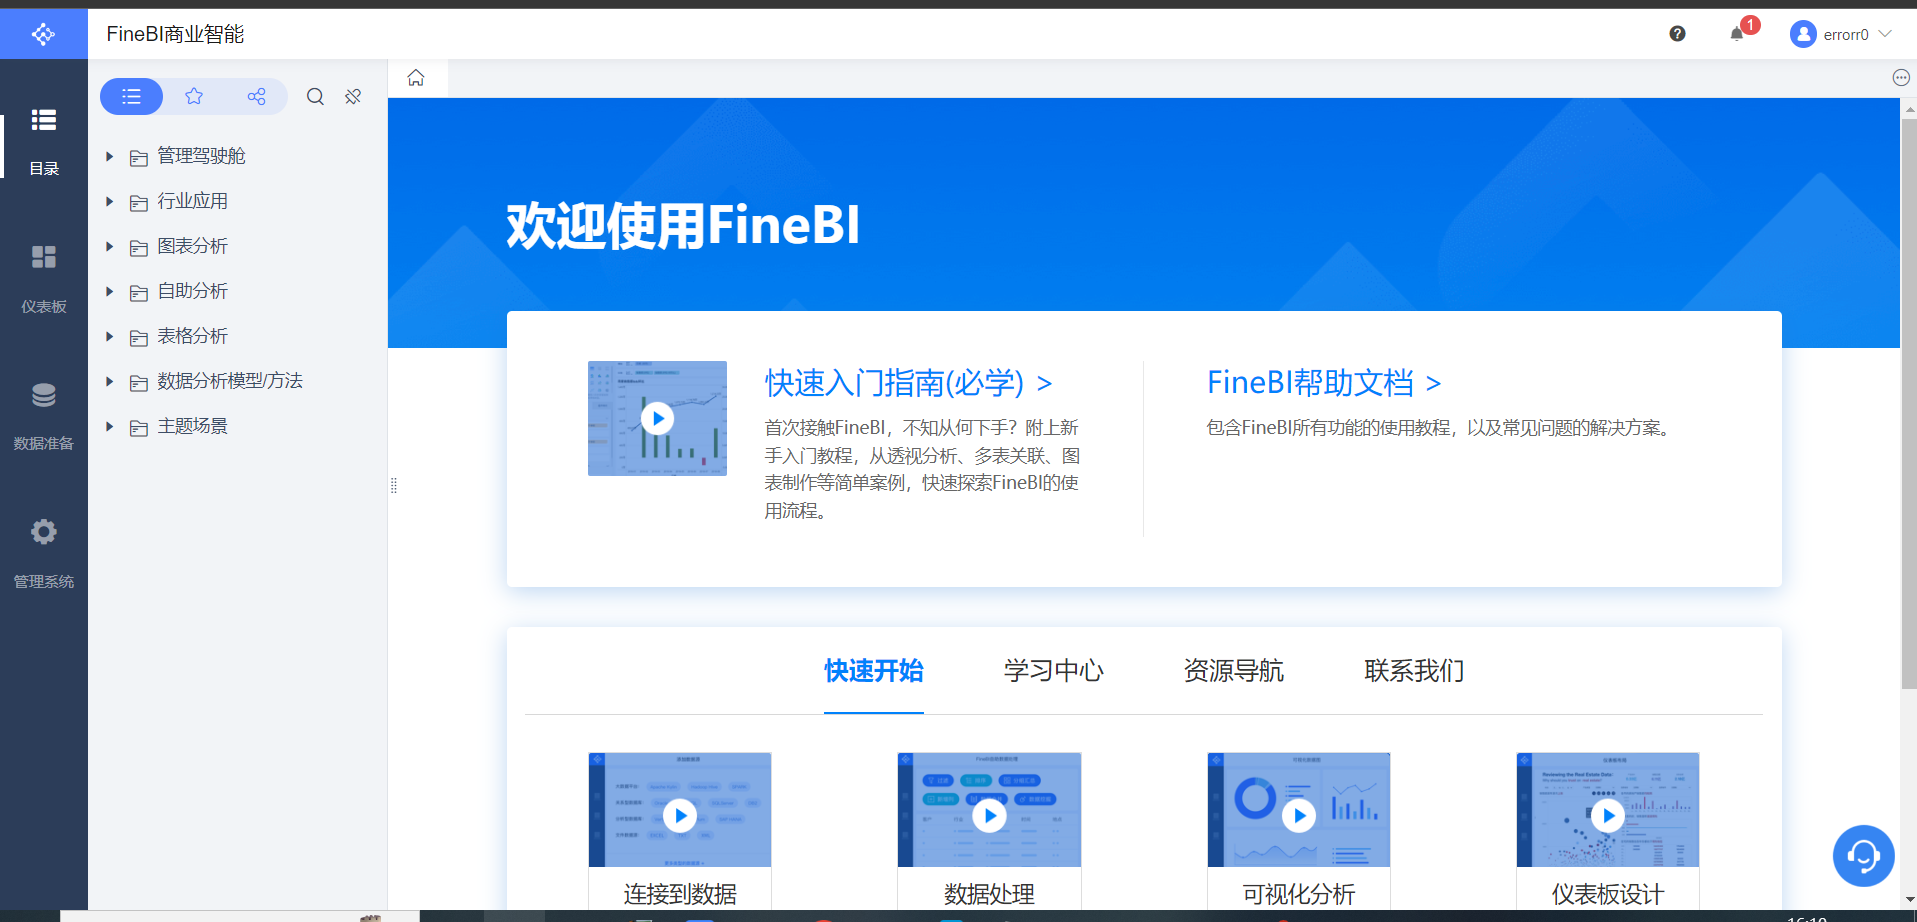Click the 表格分析 folder icon

pos(139,337)
